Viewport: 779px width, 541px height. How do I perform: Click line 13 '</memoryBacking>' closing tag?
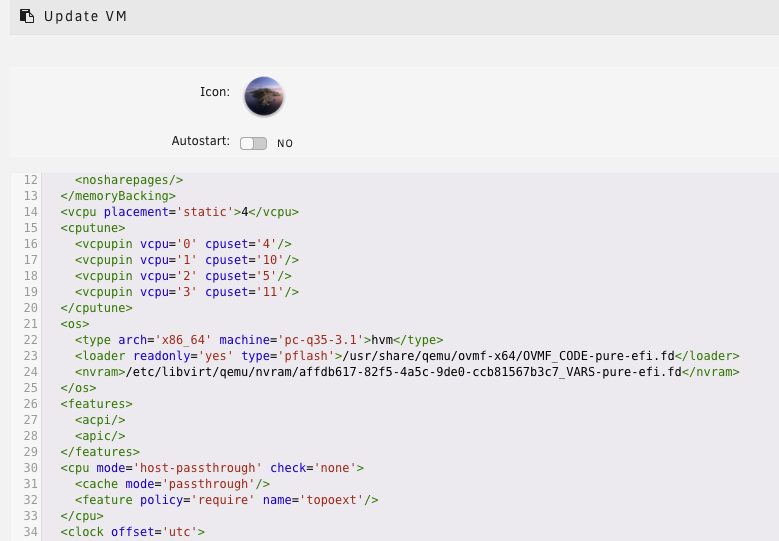[118, 196]
